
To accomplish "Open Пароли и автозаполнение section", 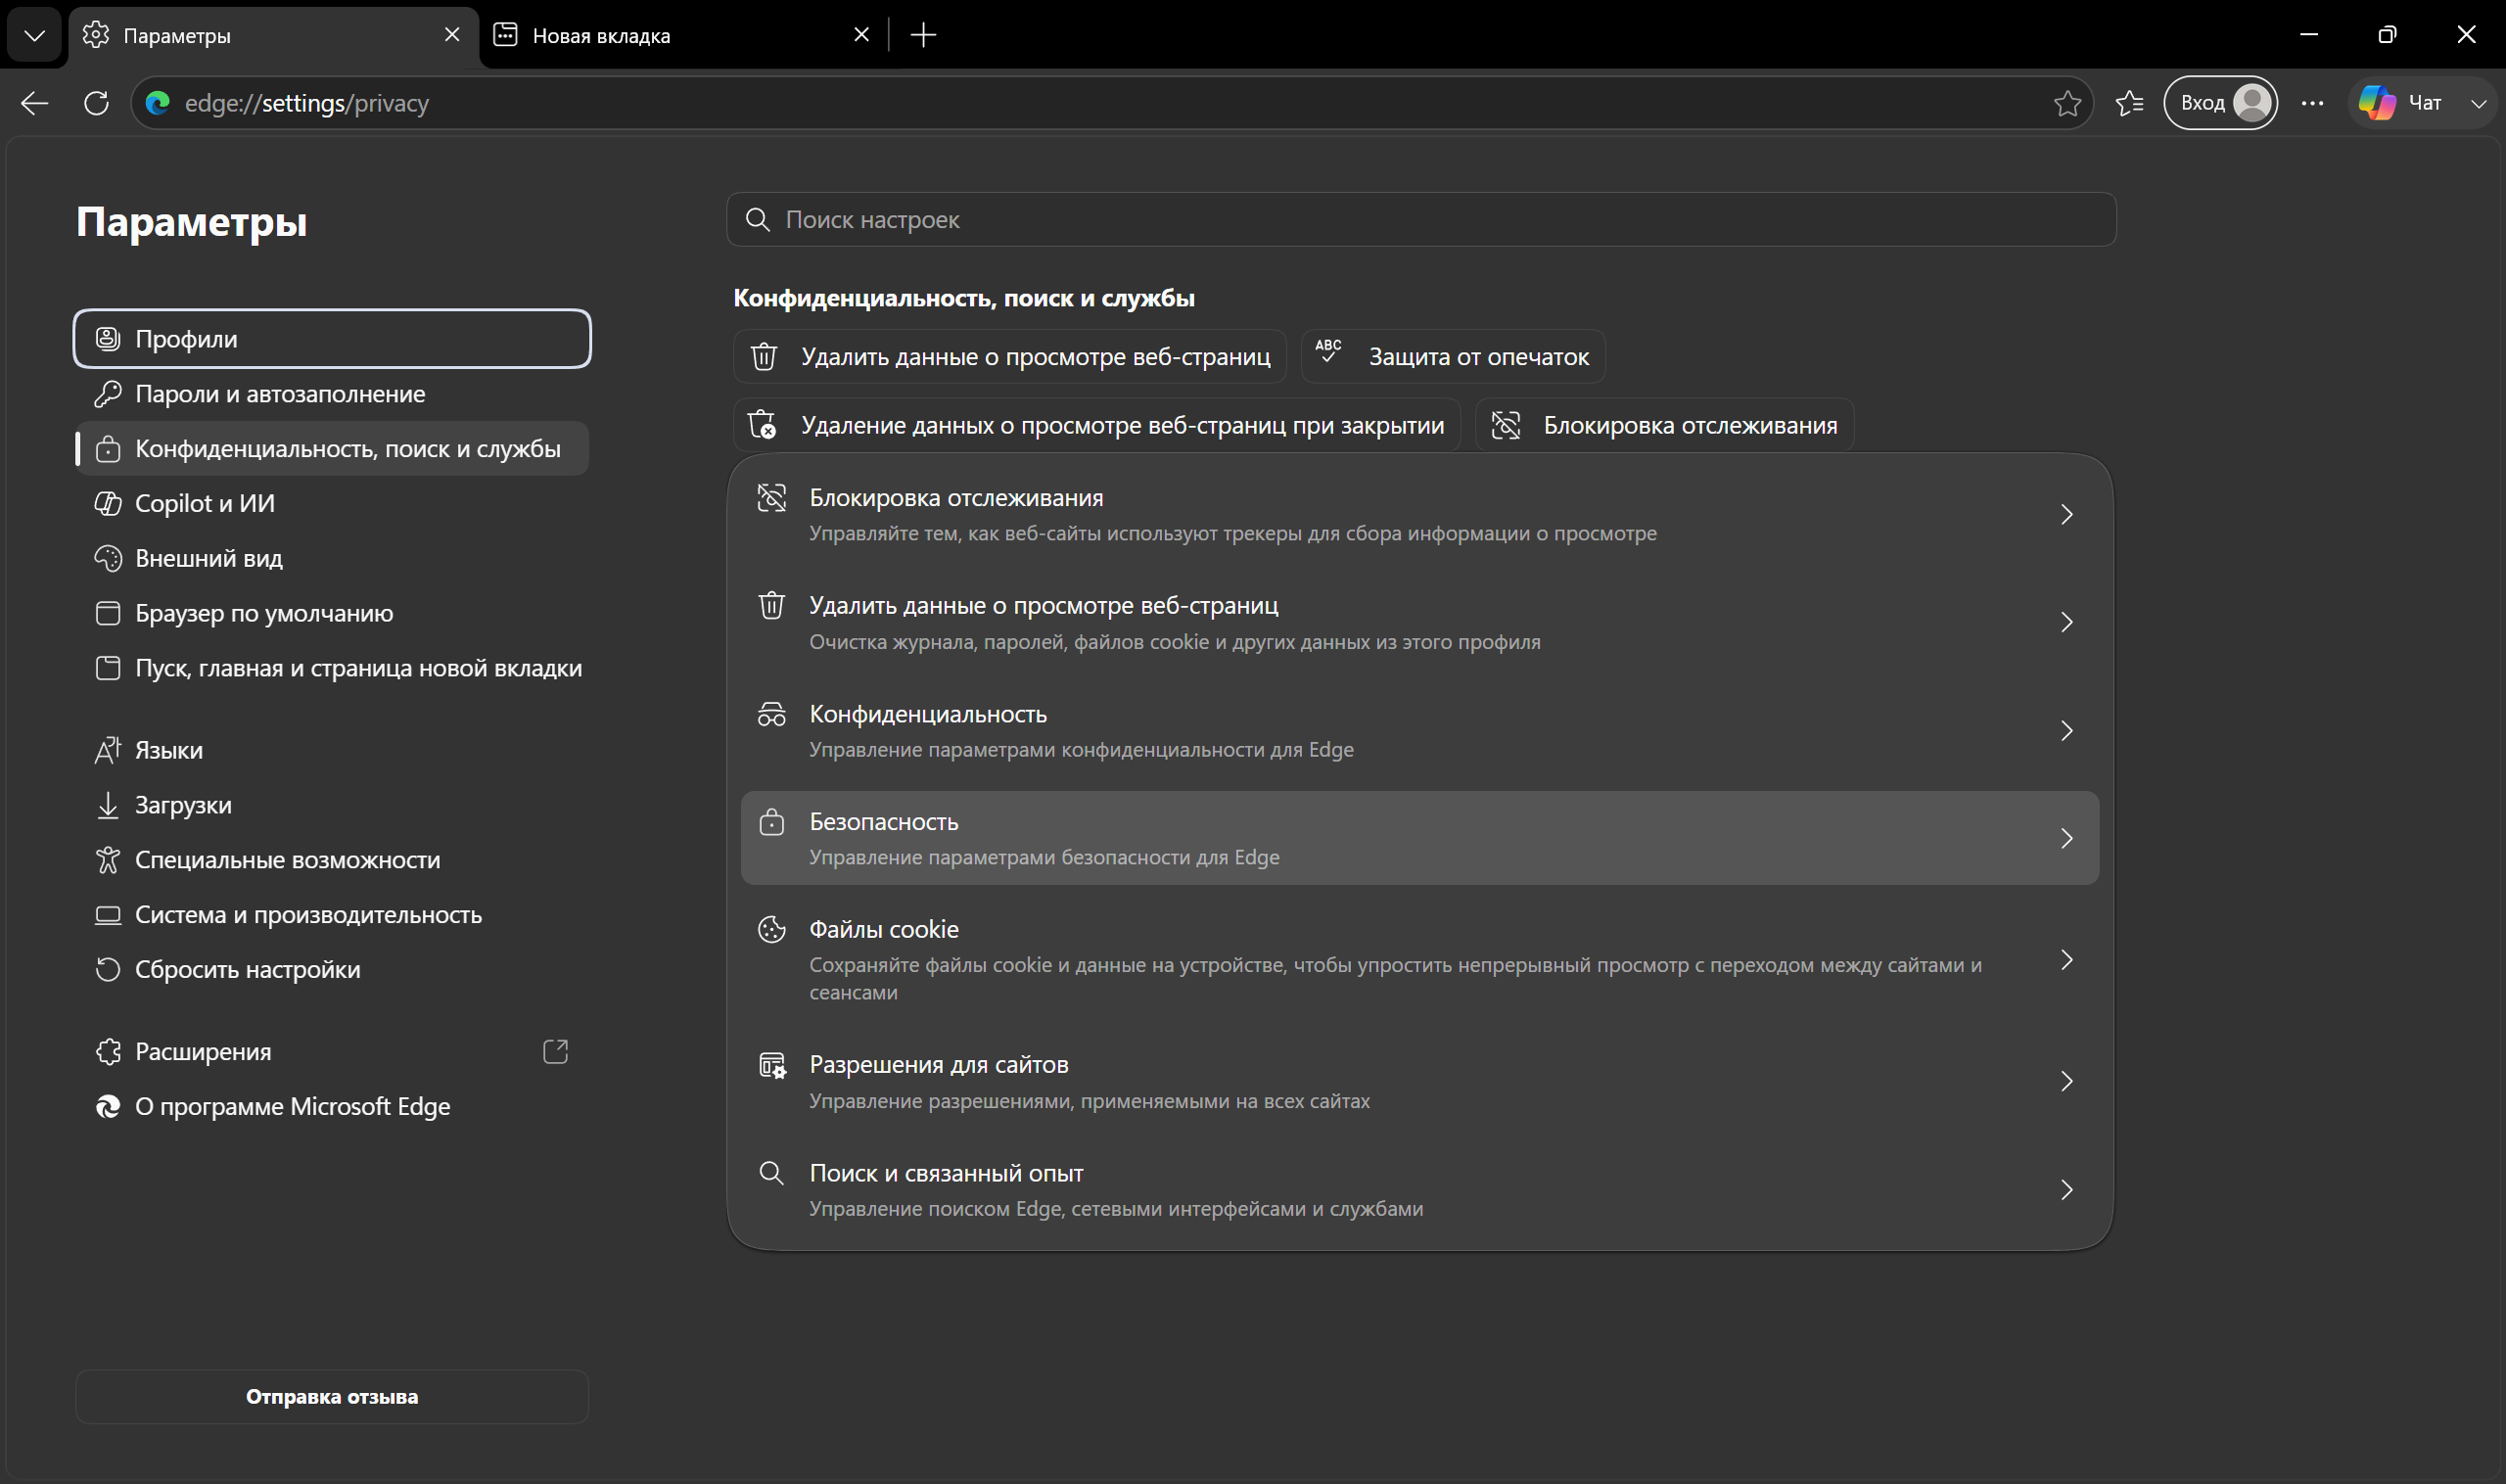I will 332,394.
